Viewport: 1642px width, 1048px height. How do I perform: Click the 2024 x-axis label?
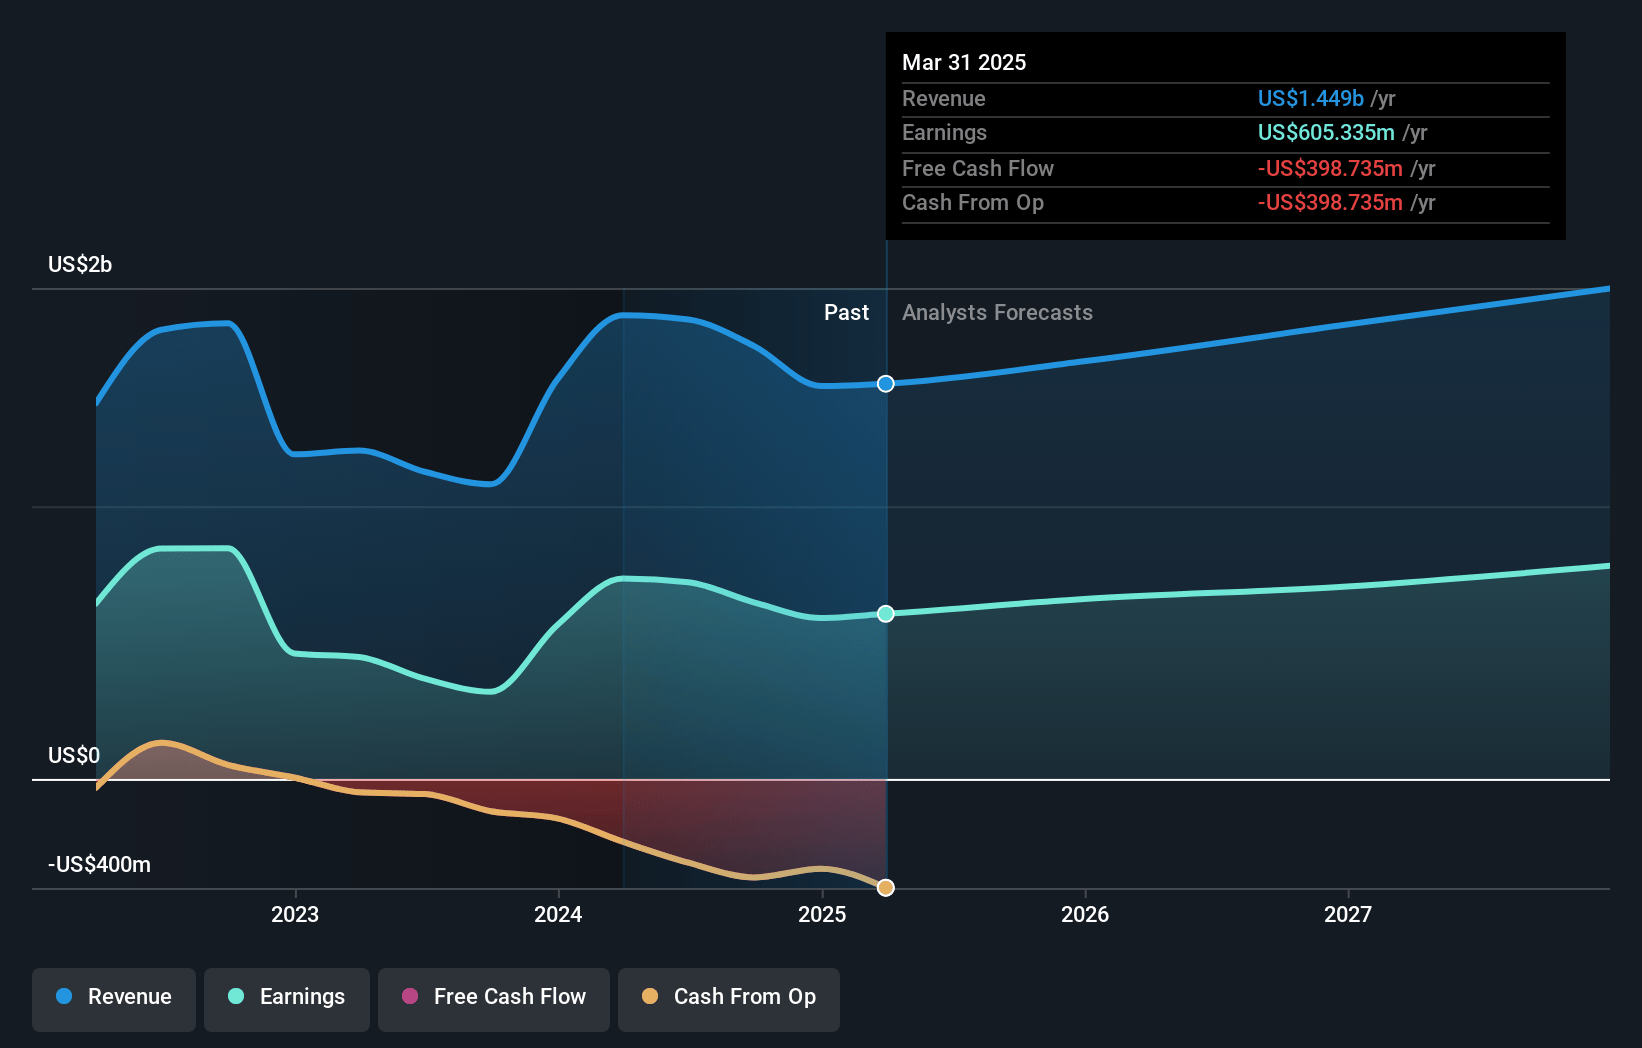click(558, 915)
